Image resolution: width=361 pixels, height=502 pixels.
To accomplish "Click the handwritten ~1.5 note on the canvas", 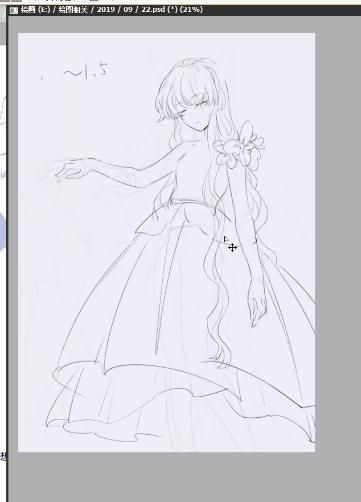I will (86, 71).
